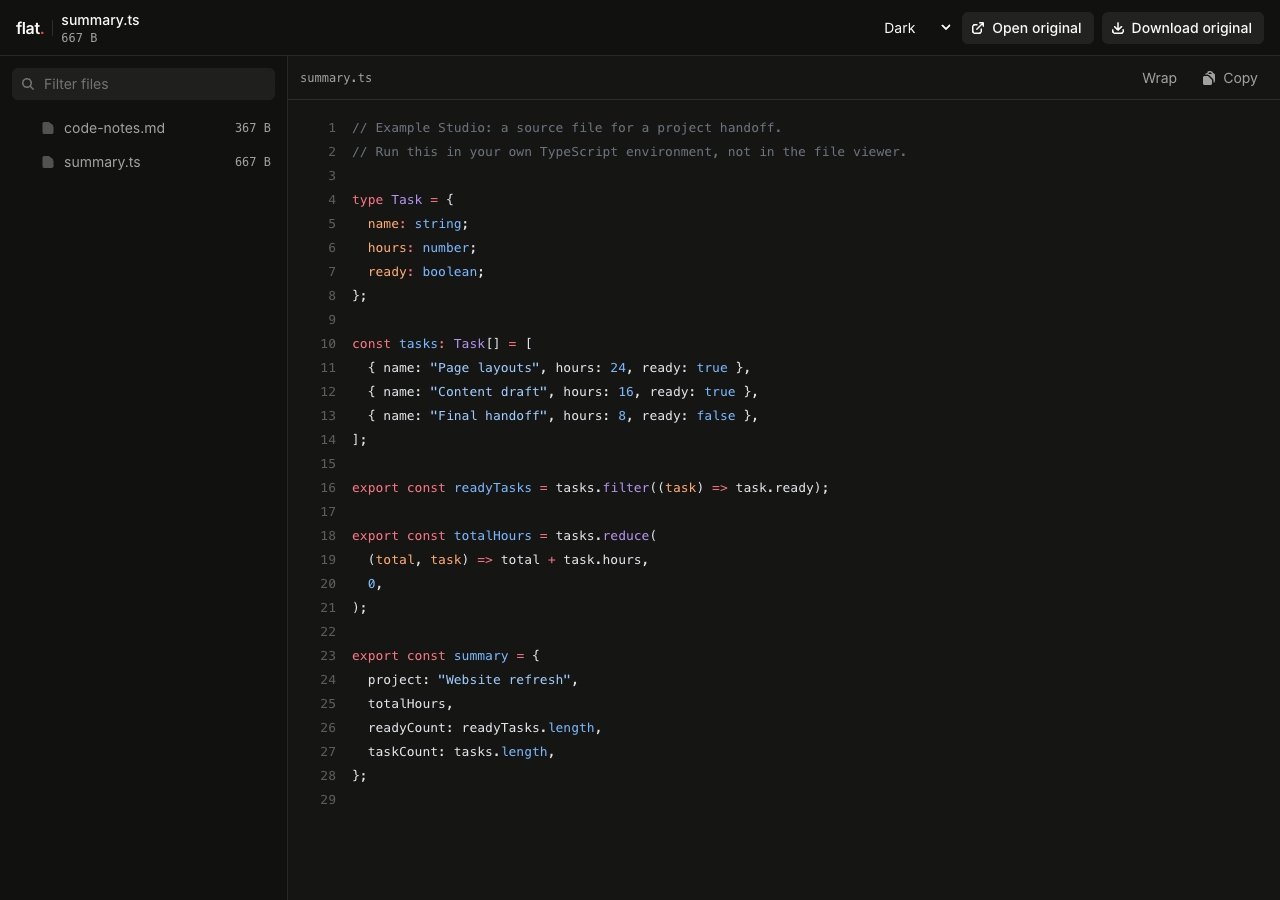Click the summary.ts title in header
1280x900 pixels.
tap(100, 20)
